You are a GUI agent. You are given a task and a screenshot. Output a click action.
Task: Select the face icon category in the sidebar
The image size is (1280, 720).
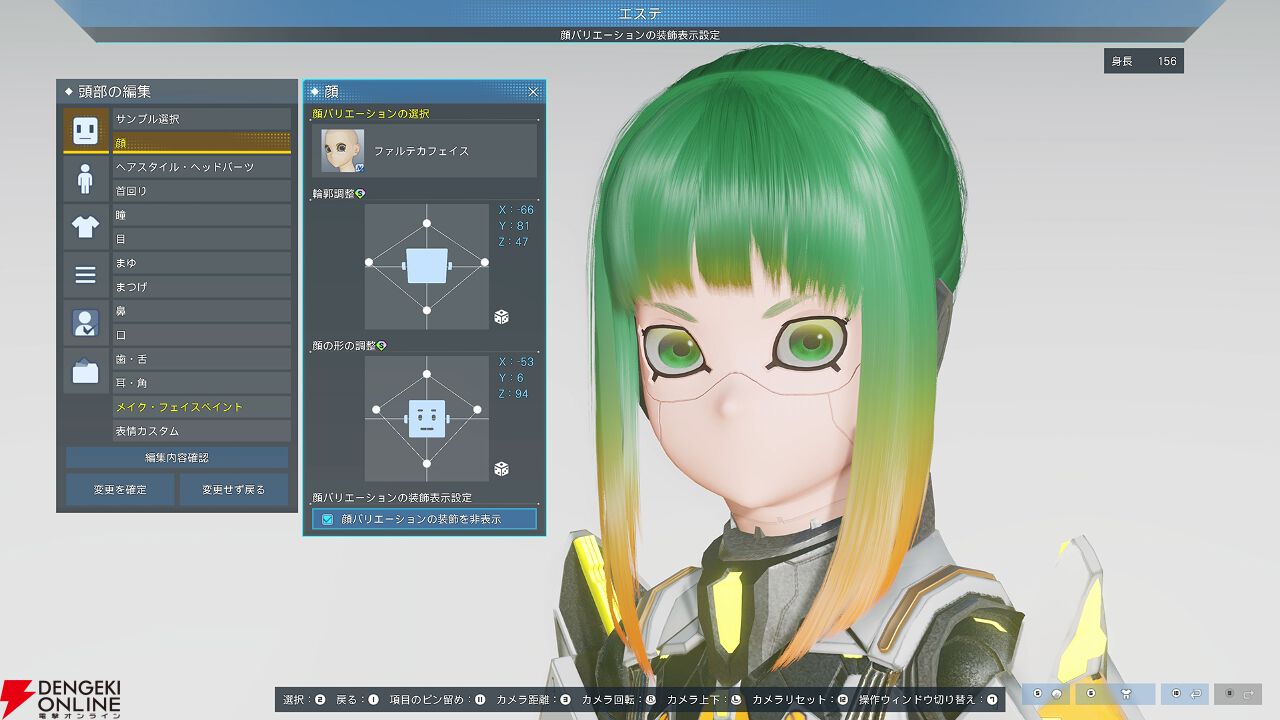pyautogui.click(x=85, y=130)
